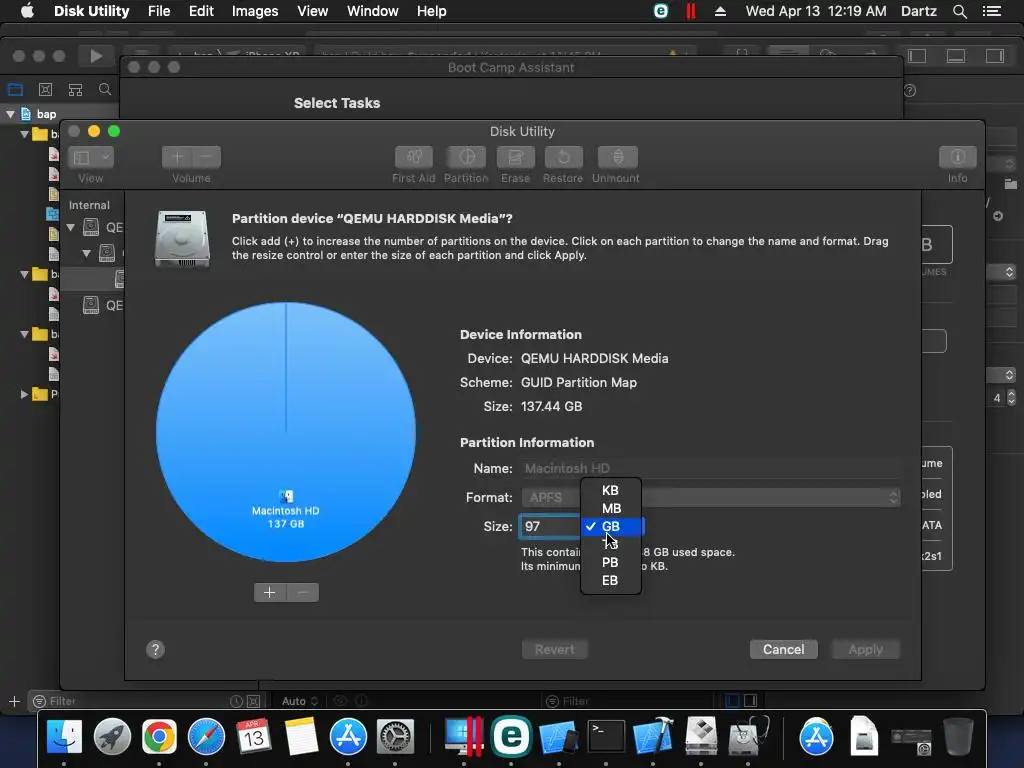Viewport: 1024px width, 768px height.
Task: Select PB from the size unit menu
Action: [x=611, y=562]
